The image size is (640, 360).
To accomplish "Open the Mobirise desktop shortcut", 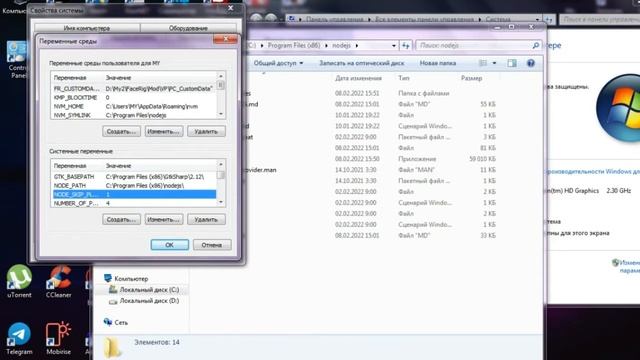I will (x=58, y=338).
